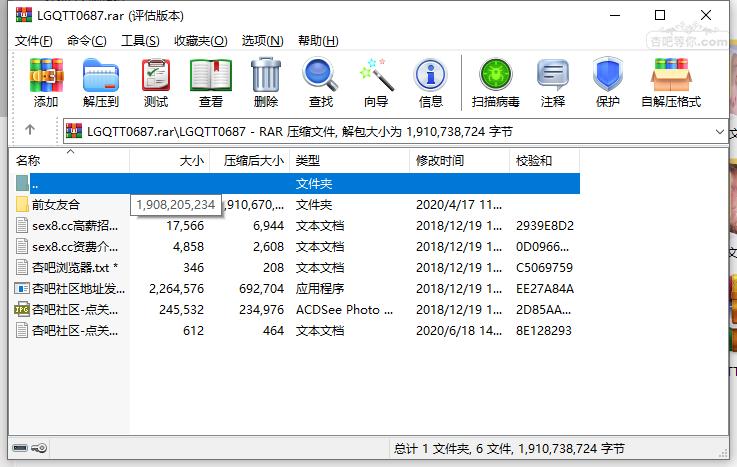
Task: Click the date 2020/4/17 11...
Action: [x=459, y=204]
